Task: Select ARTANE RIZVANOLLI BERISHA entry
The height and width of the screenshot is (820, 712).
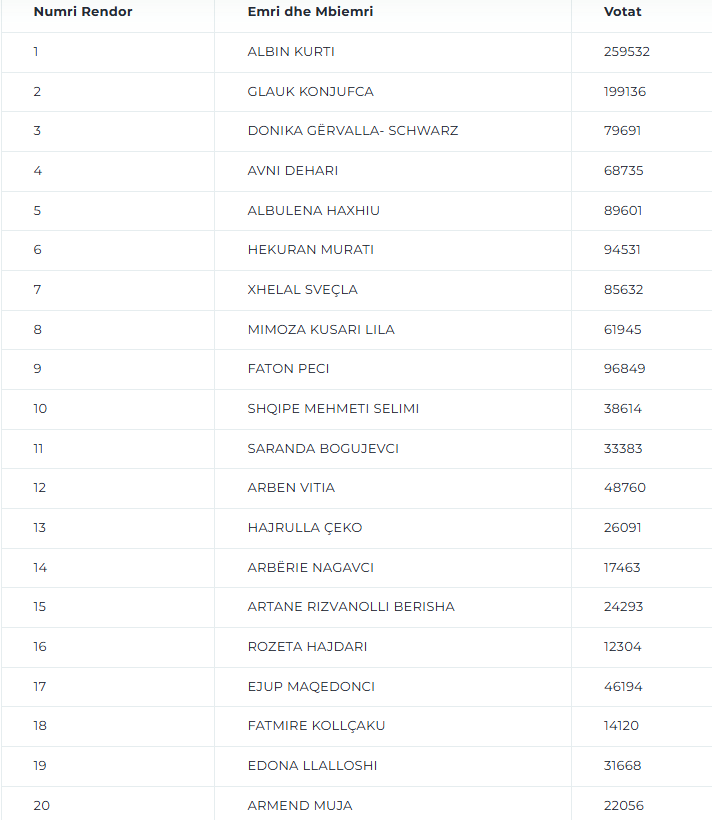Action: pos(351,607)
